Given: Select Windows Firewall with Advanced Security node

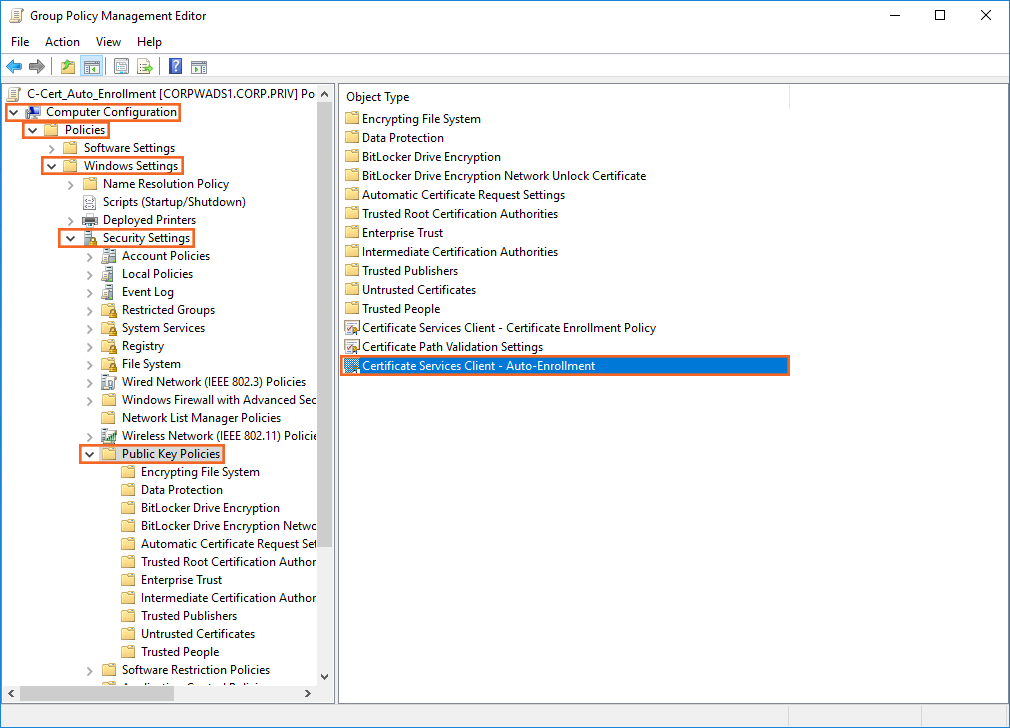Looking at the screenshot, I should point(218,400).
